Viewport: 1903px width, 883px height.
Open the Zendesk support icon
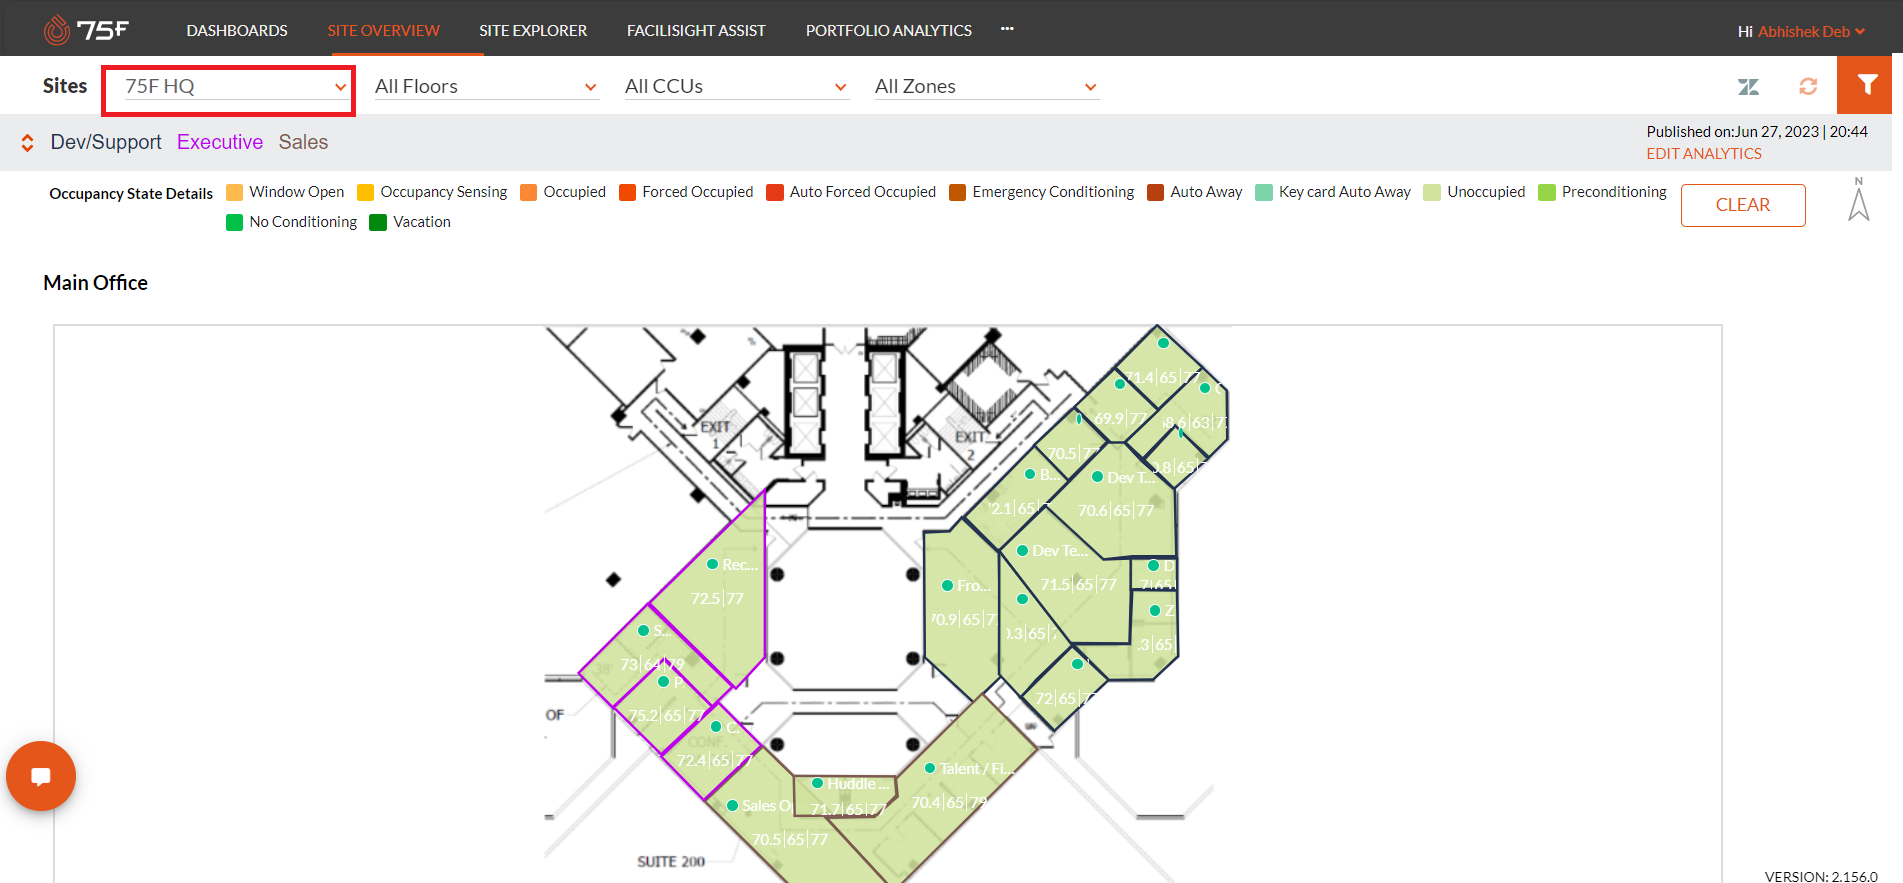coord(1748,87)
